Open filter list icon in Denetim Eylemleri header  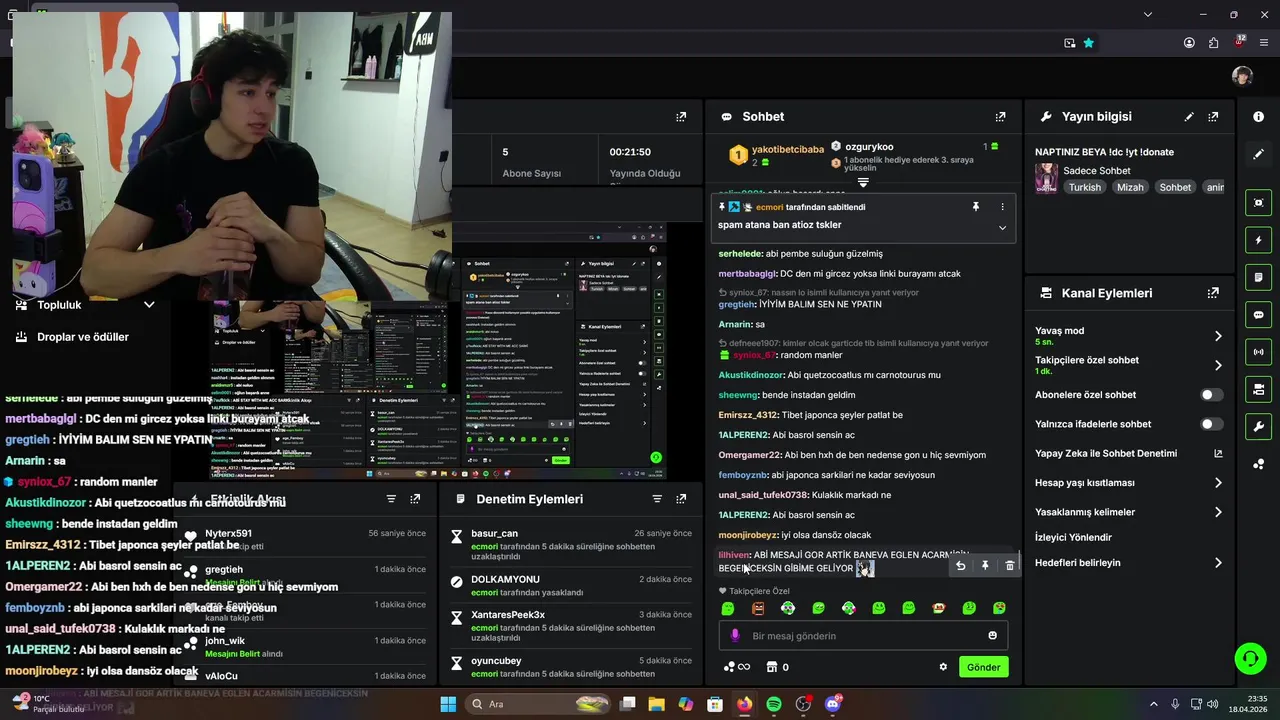coord(657,499)
